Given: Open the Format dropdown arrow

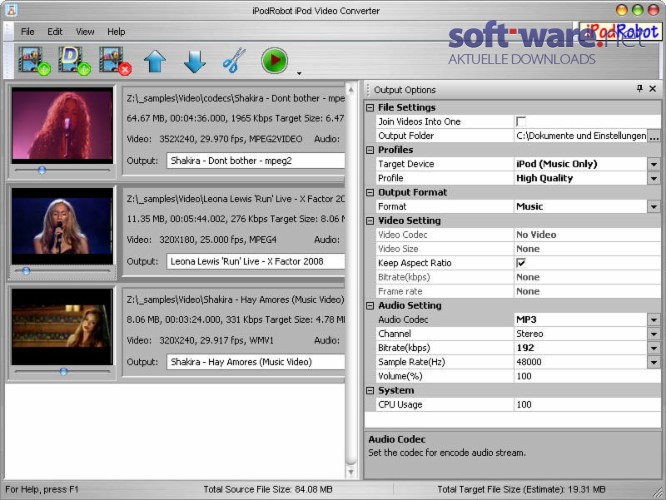Looking at the screenshot, I should coord(654,206).
